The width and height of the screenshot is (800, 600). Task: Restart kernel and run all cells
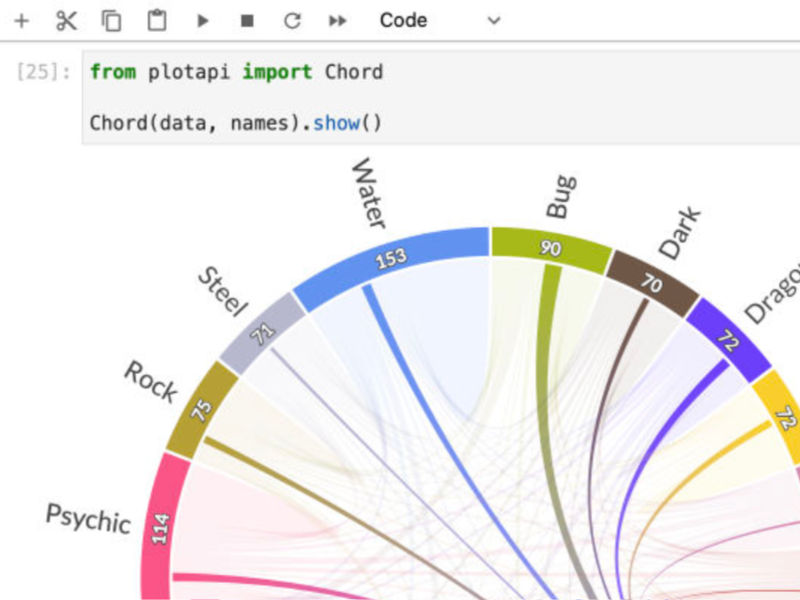pyautogui.click(x=338, y=20)
